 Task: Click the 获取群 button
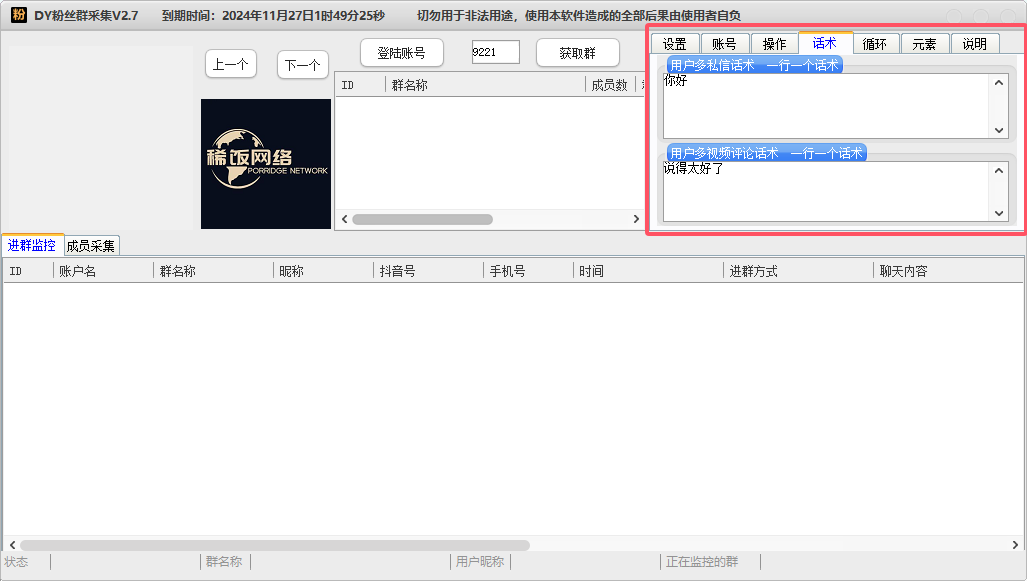pyautogui.click(x=577, y=53)
